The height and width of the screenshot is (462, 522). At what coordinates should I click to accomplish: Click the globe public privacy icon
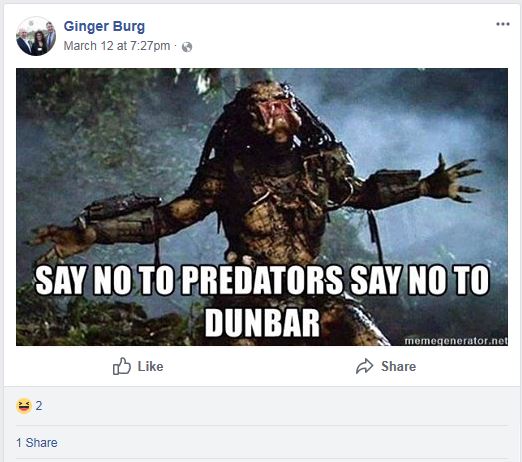pyautogui.click(x=187, y=47)
